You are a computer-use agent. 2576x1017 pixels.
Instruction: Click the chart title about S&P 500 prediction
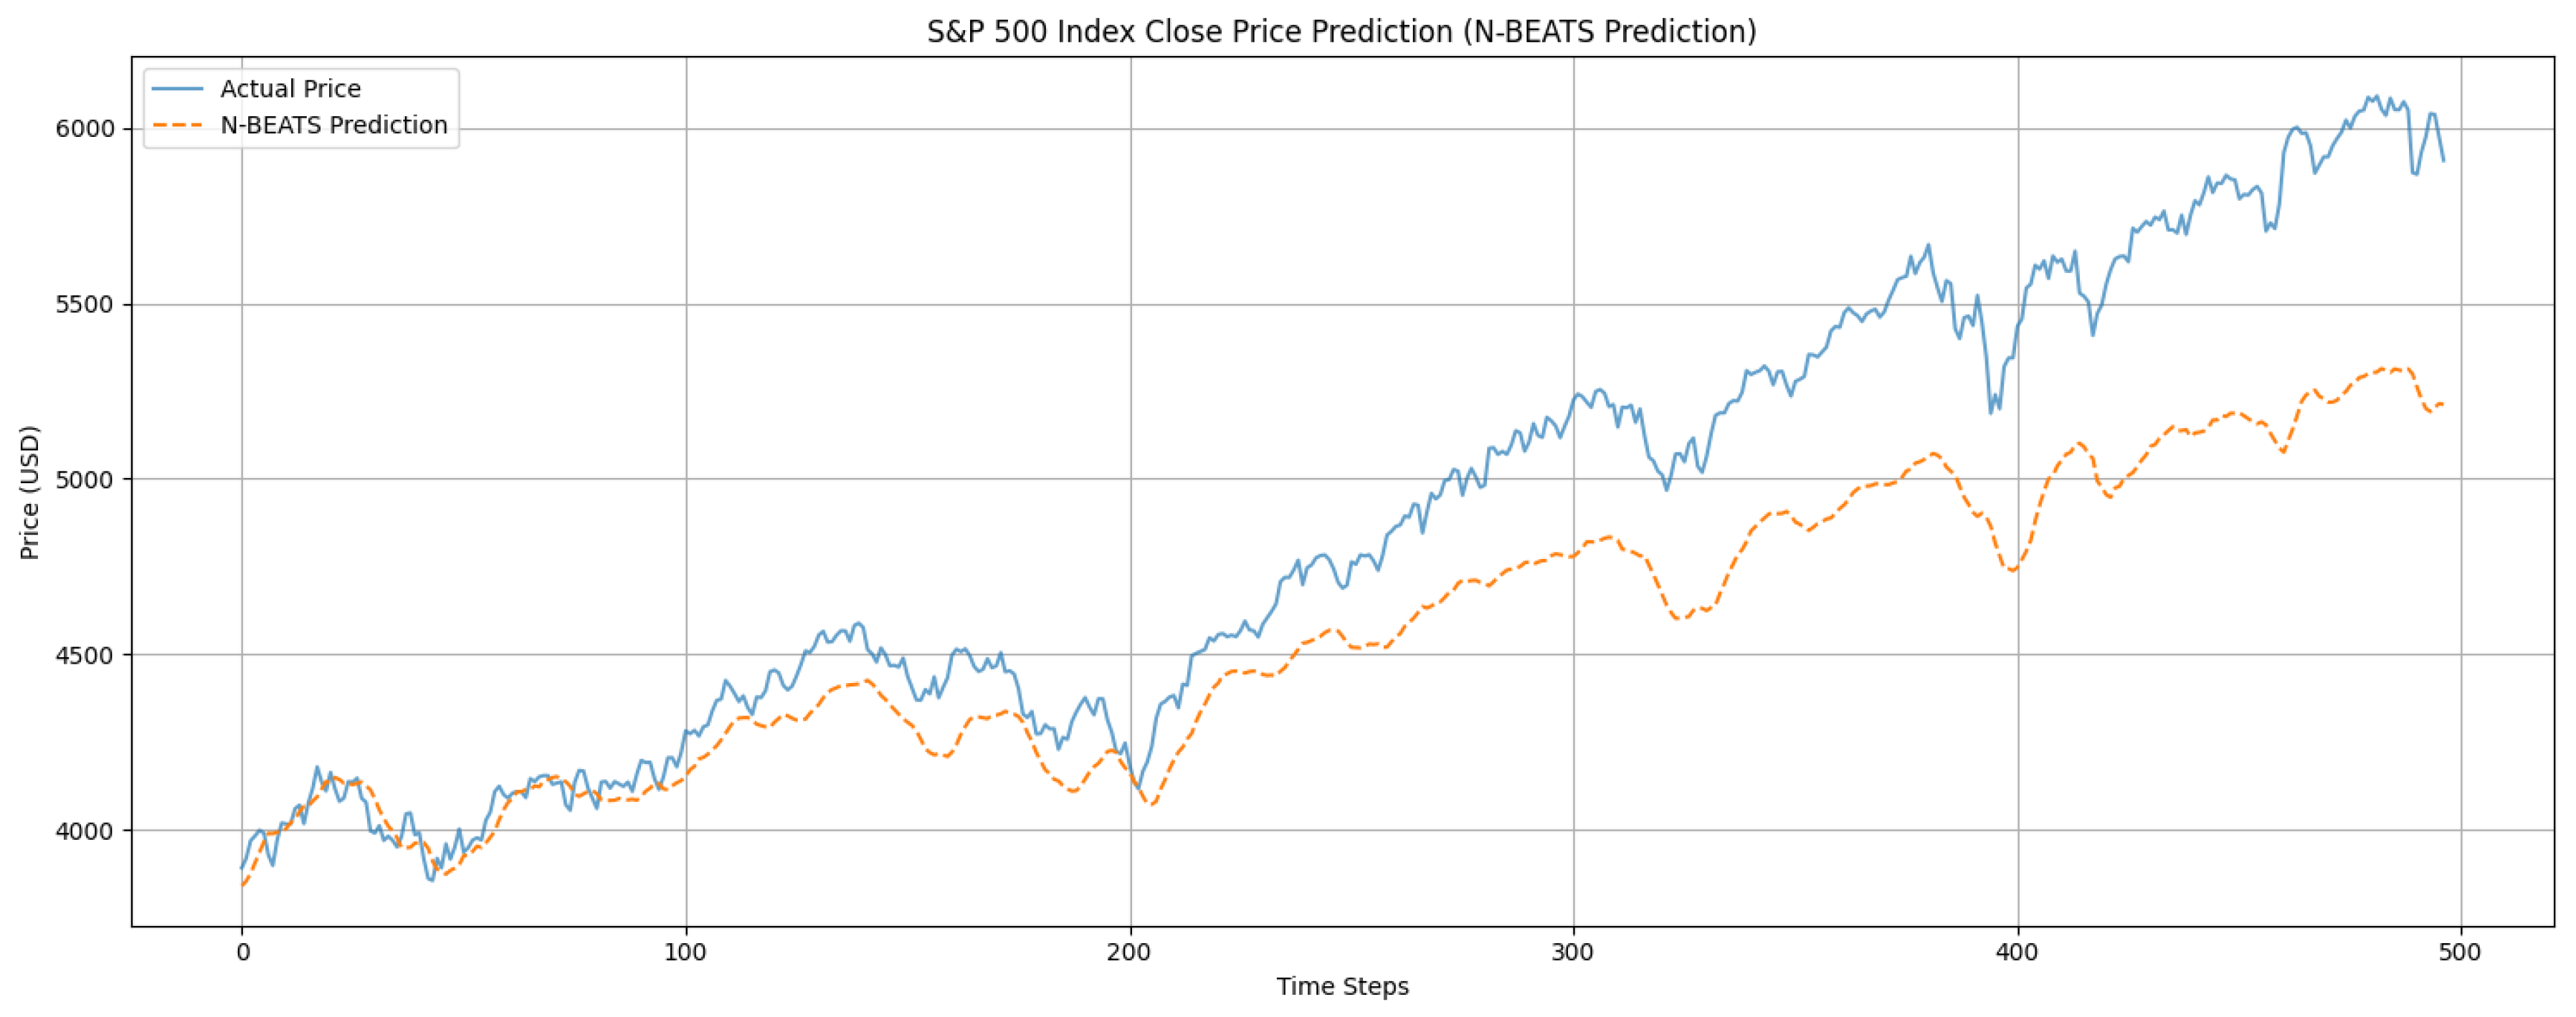point(1341,32)
